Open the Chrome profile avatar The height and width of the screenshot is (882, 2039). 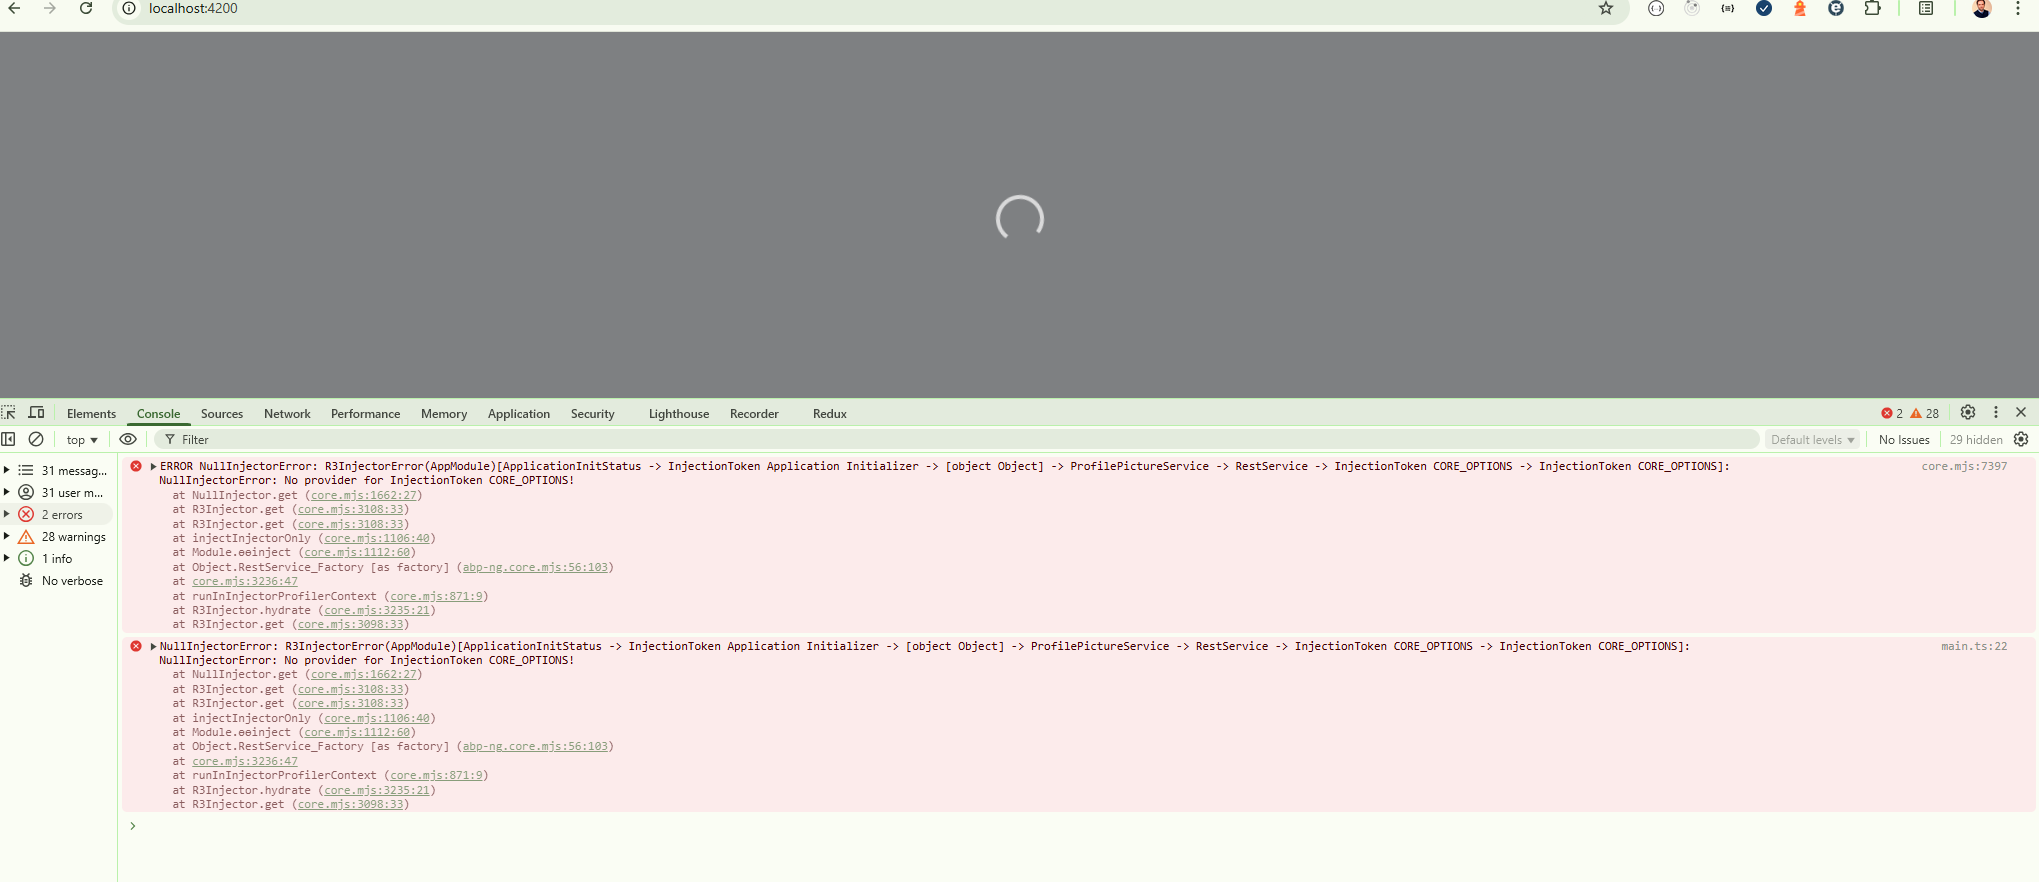1982,8
